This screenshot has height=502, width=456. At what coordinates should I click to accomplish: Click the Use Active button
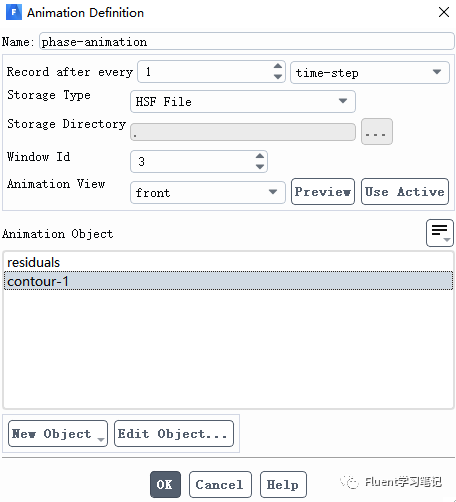[x=405, y=192]
